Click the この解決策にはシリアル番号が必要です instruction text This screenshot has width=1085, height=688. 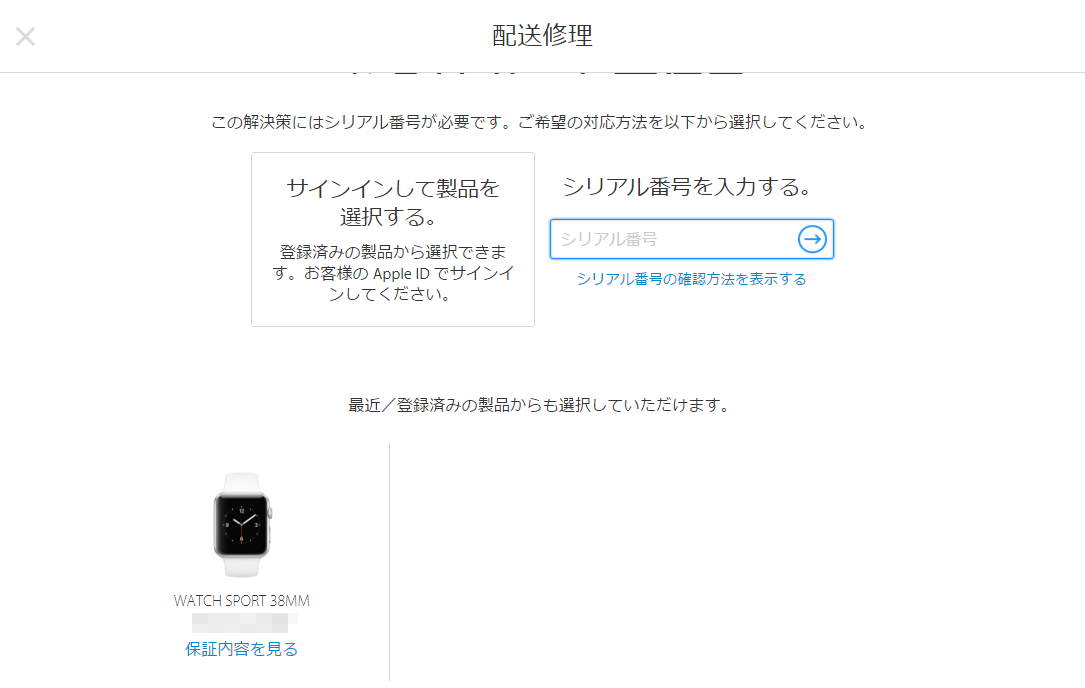pos(539,123)
